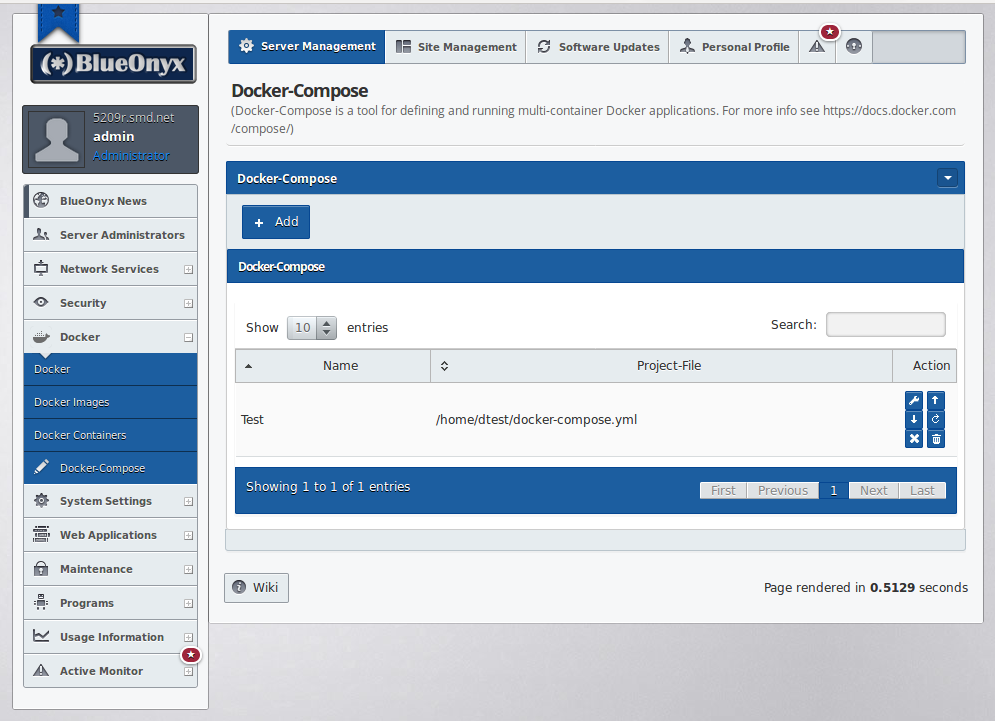
Task: Click the BlueOnyx logo
Action: pos(113,63)
